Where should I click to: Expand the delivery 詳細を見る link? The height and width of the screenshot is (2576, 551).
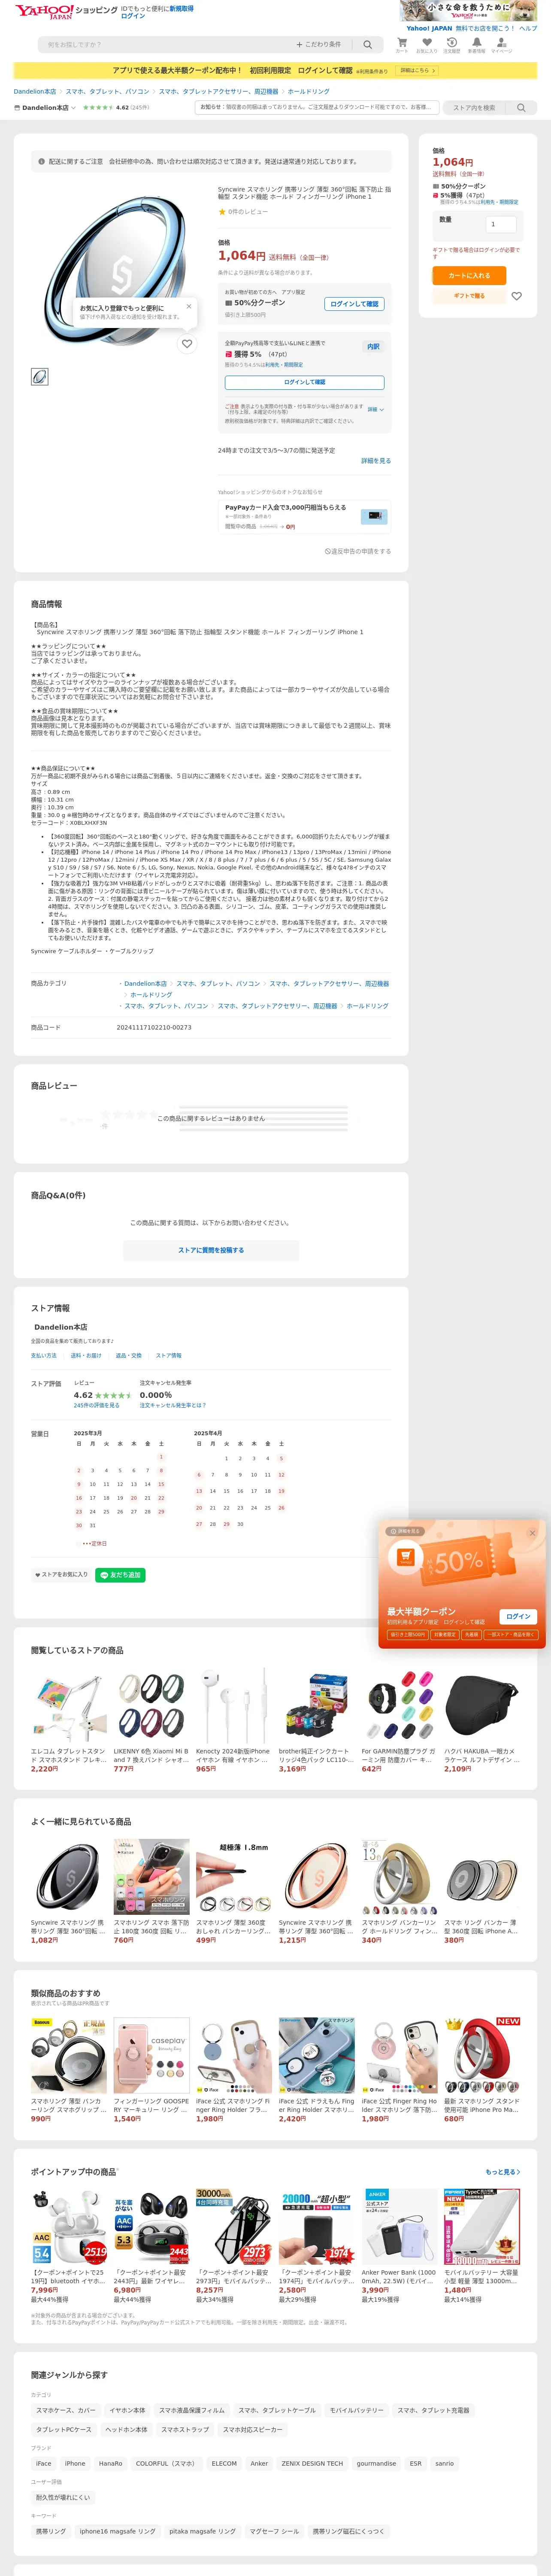376,461
